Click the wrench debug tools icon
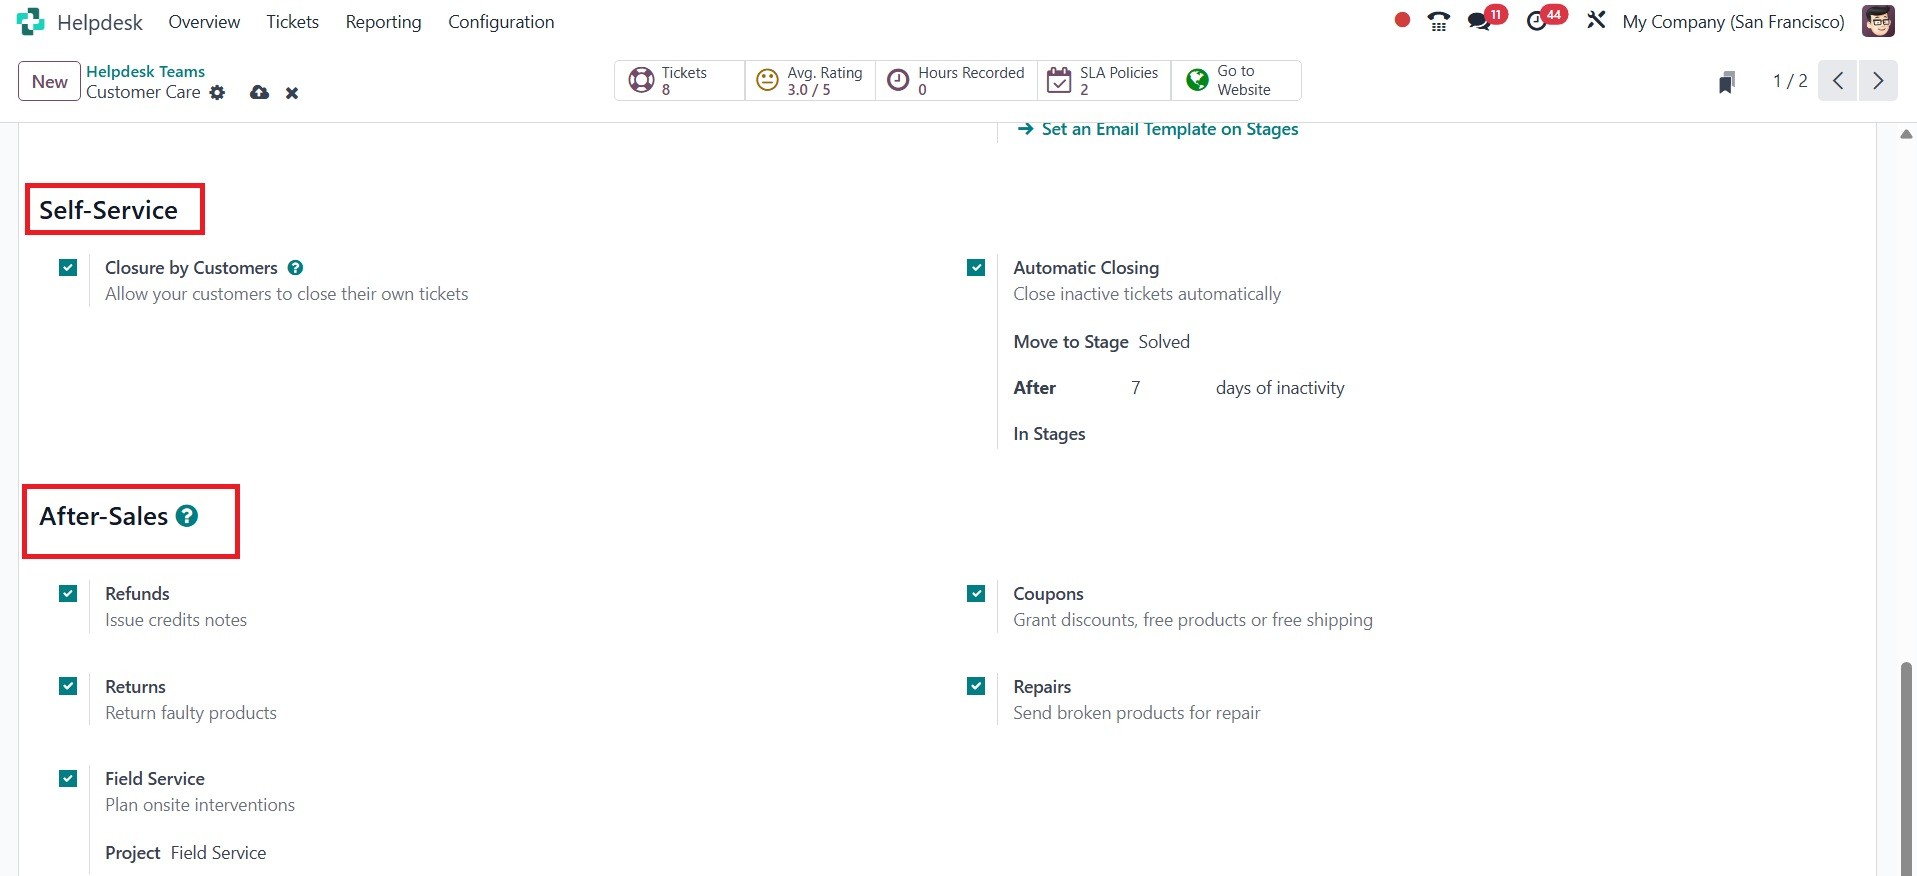 (x=1596, y=21)
